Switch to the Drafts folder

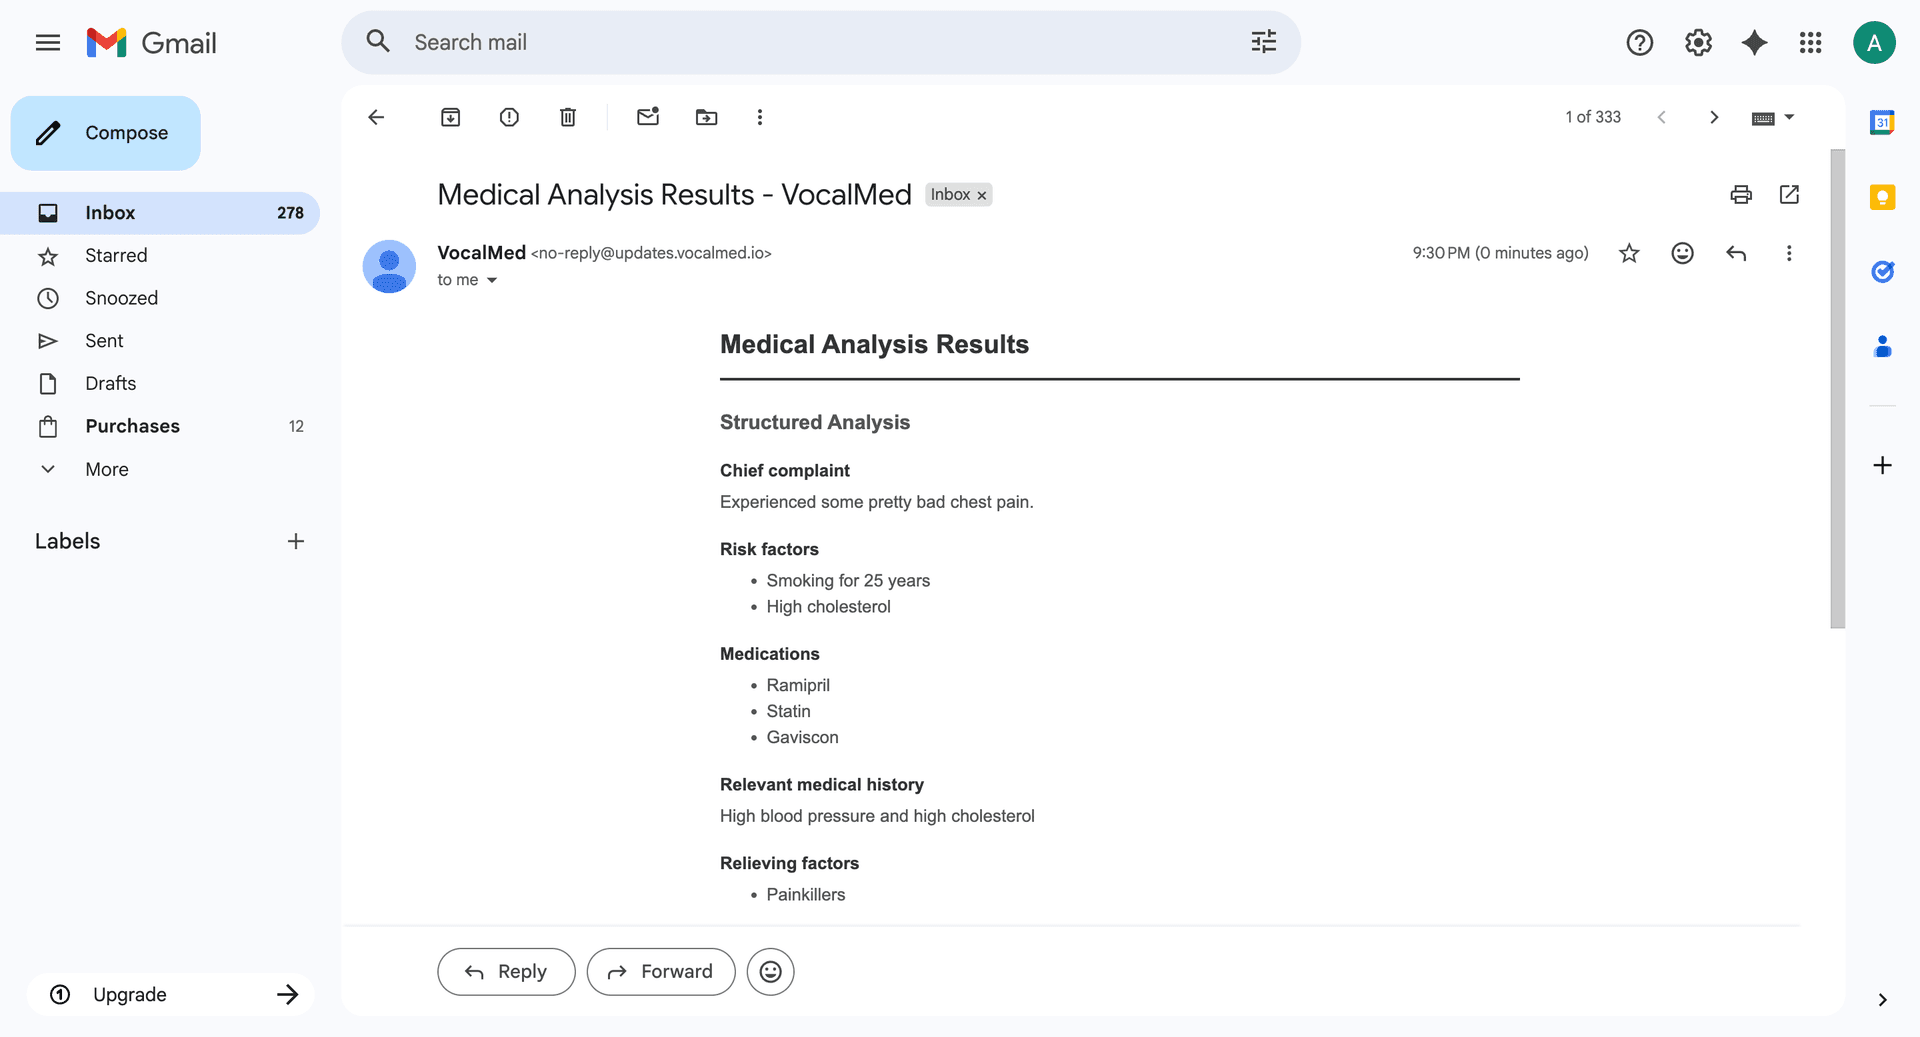tap(111, 383)
